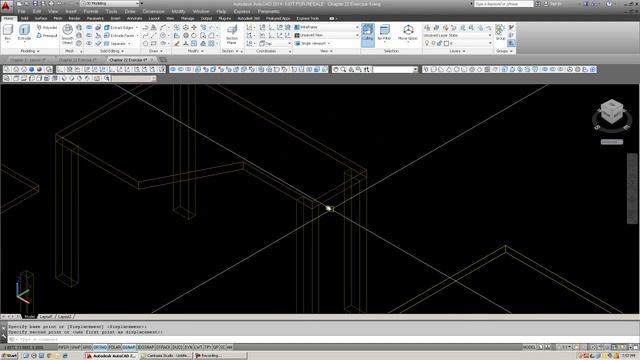The height and width of the screenshot is (360, 640).
Task: Click the UCS icon in the viewport corner
Action: coord(22,292)
